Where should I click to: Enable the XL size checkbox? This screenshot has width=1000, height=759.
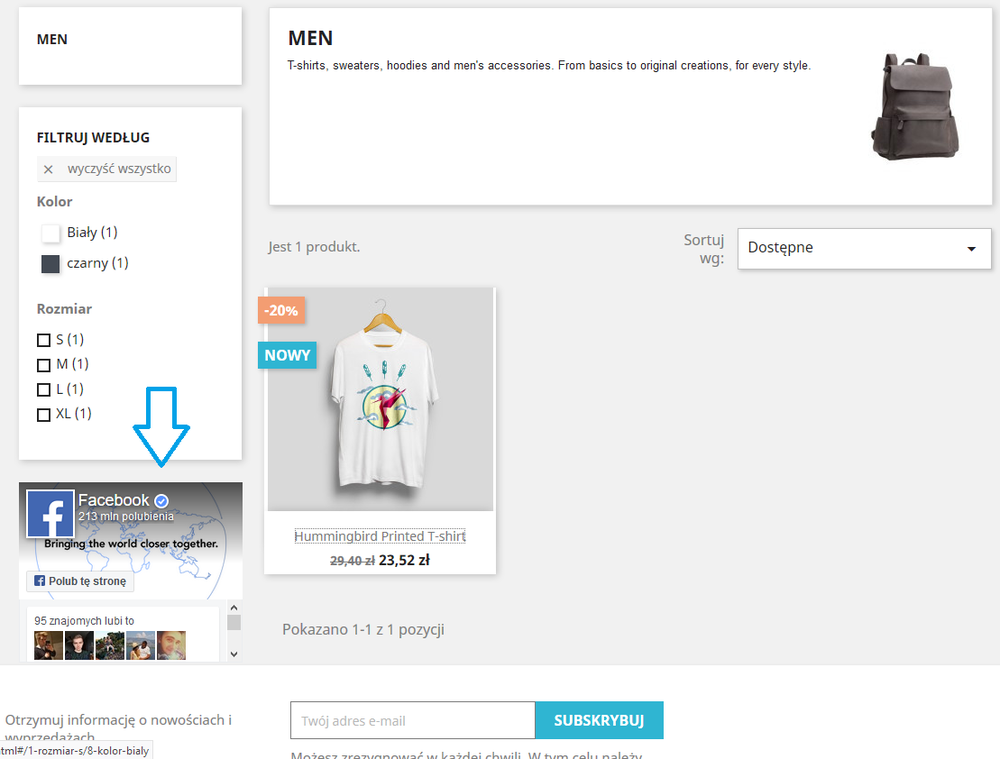(44, 414)
